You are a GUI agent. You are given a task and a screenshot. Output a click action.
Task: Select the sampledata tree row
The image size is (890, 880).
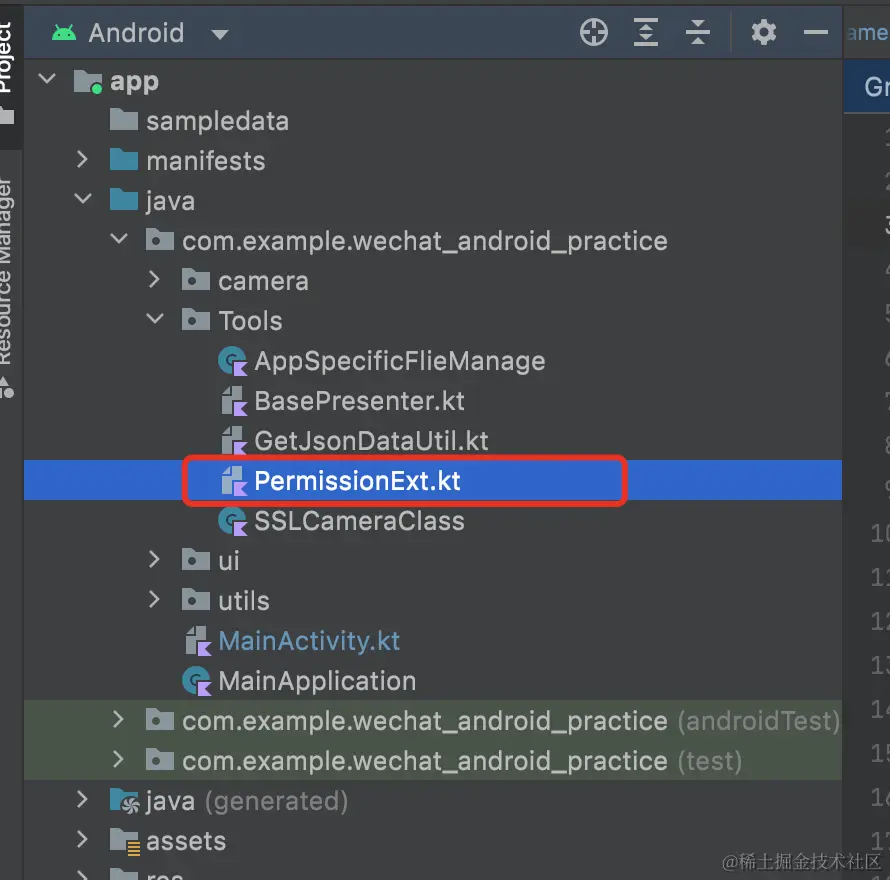click(x=433, y=121)
